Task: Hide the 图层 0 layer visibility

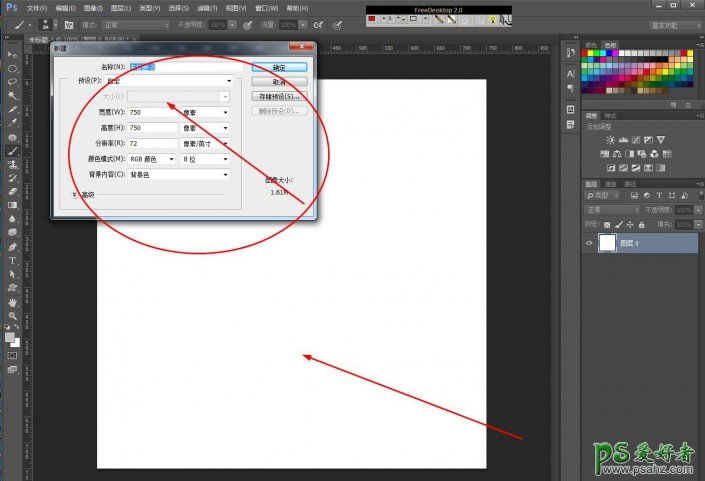Action: tap(589, 243)
